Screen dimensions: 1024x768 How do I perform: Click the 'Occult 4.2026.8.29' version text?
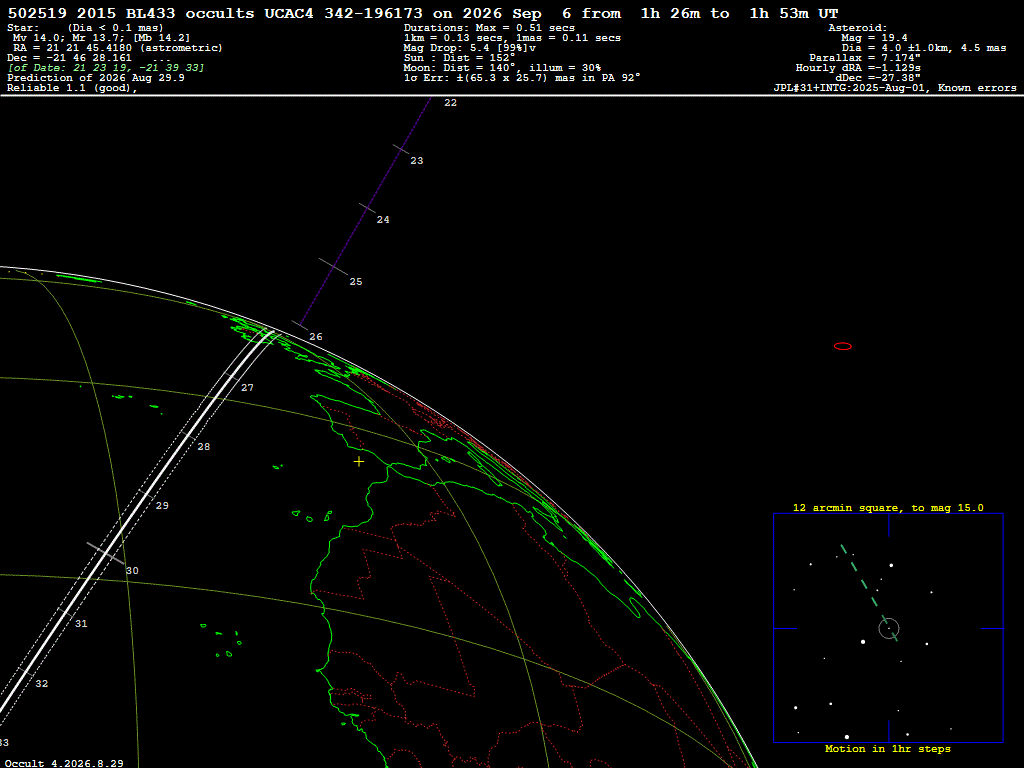[x=63, y=763]
